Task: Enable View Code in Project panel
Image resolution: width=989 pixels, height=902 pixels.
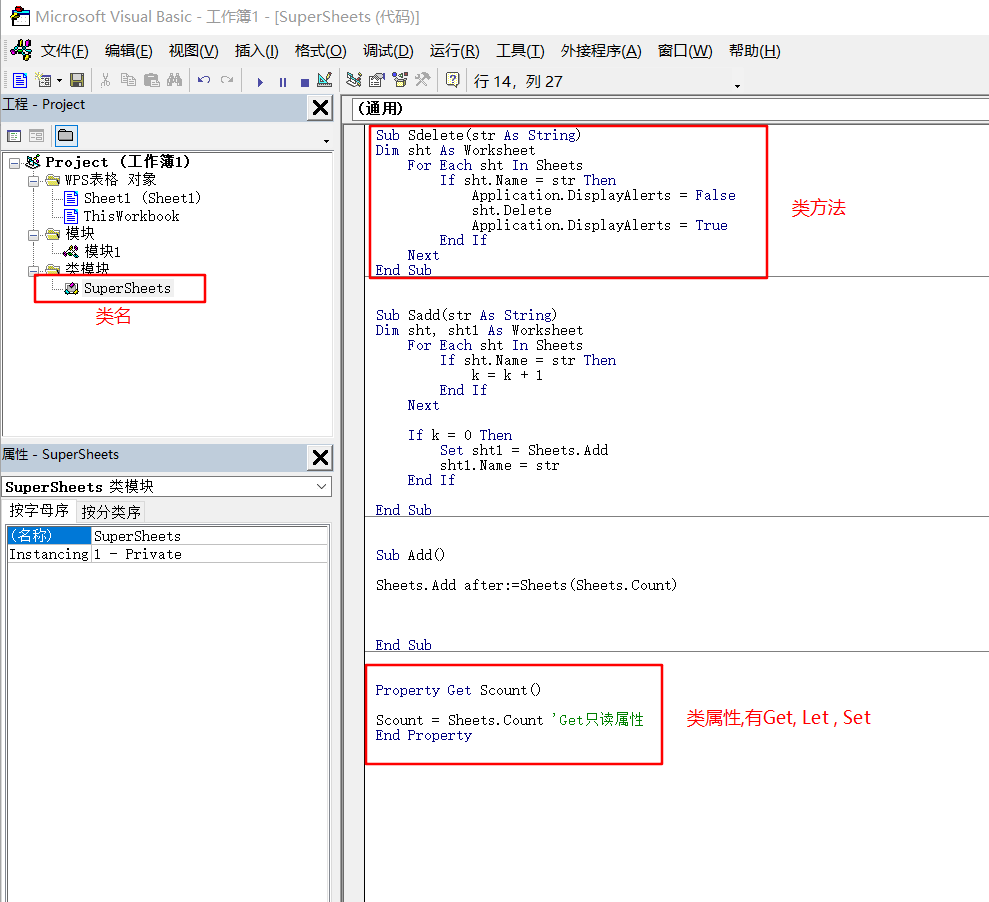Action: (x=13, y=135)
